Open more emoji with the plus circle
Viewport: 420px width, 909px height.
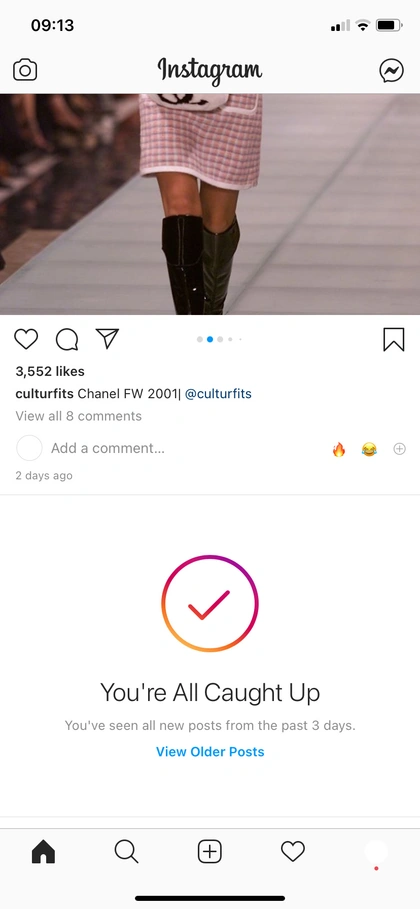tap(400, 449)
